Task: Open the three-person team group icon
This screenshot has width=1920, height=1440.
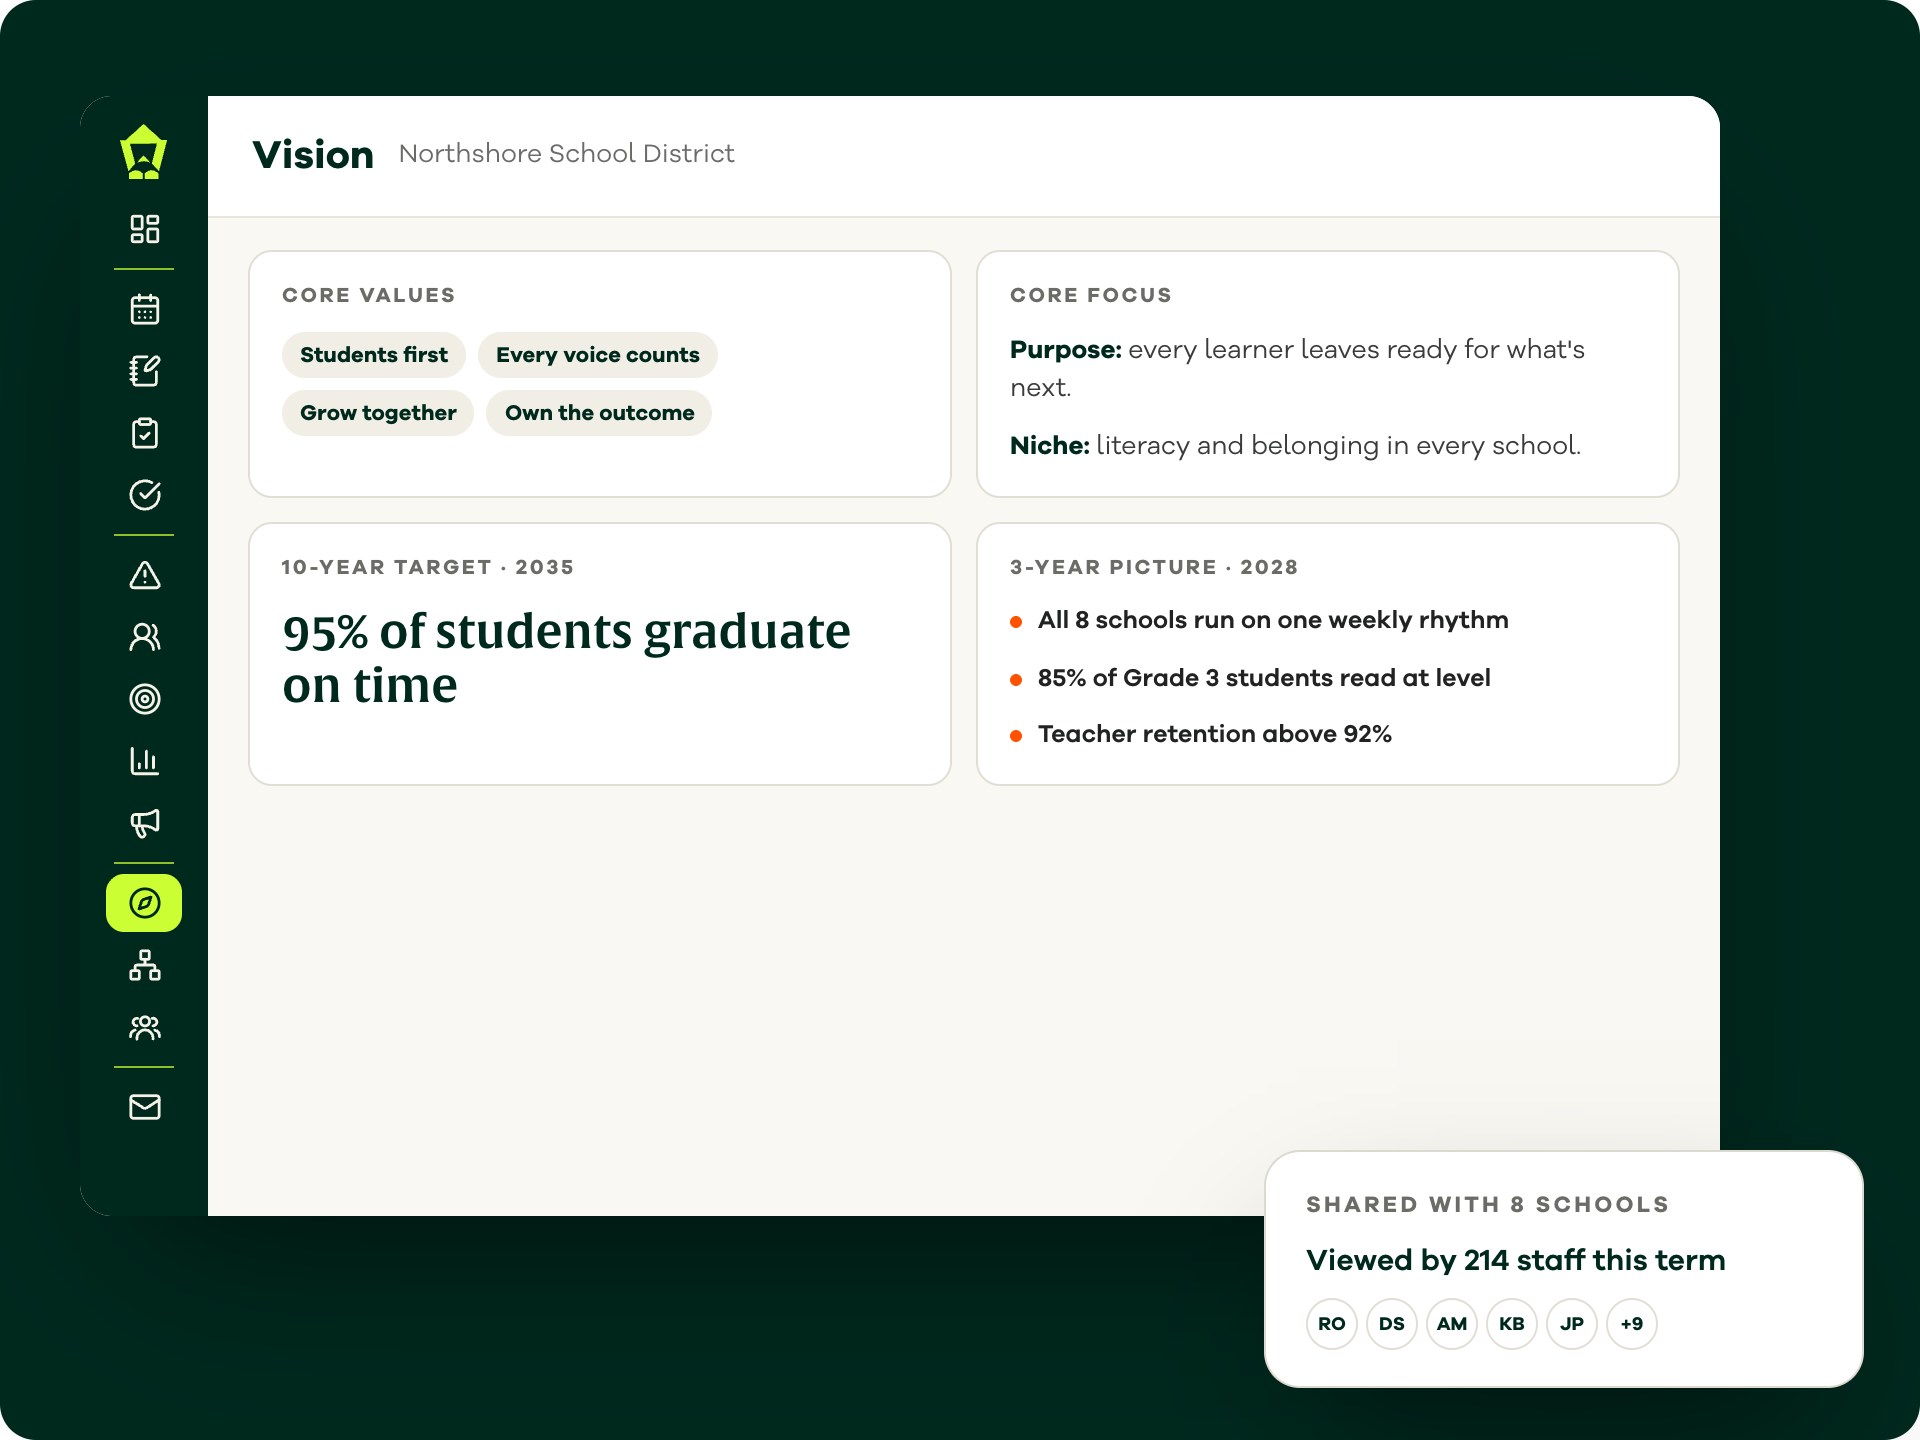Action: 145,1027
